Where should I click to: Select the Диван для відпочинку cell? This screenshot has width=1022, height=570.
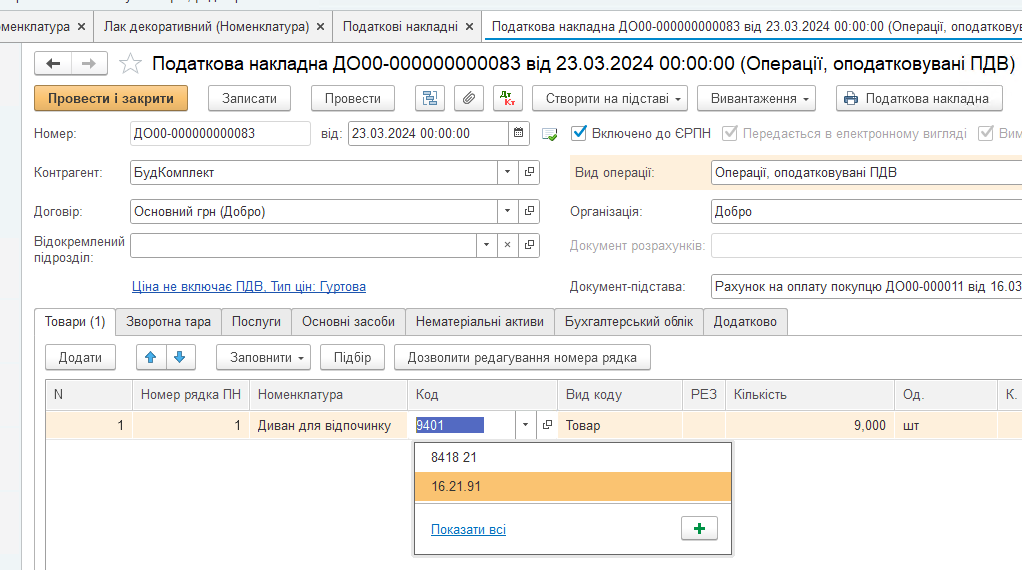point(328,425)
